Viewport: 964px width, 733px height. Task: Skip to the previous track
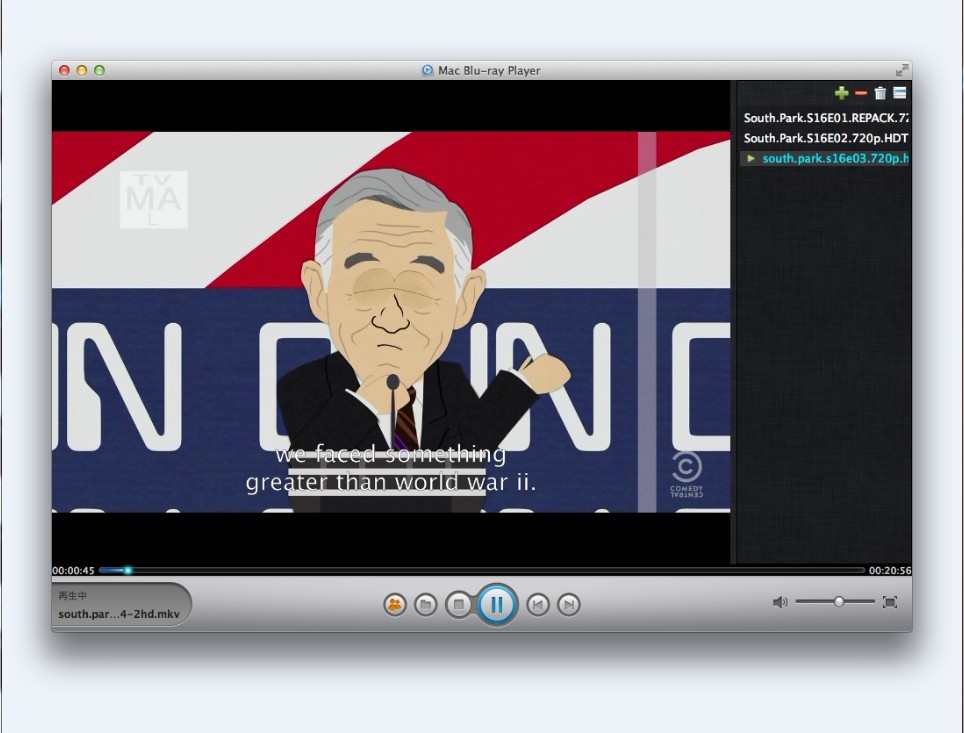click(538, 604)
